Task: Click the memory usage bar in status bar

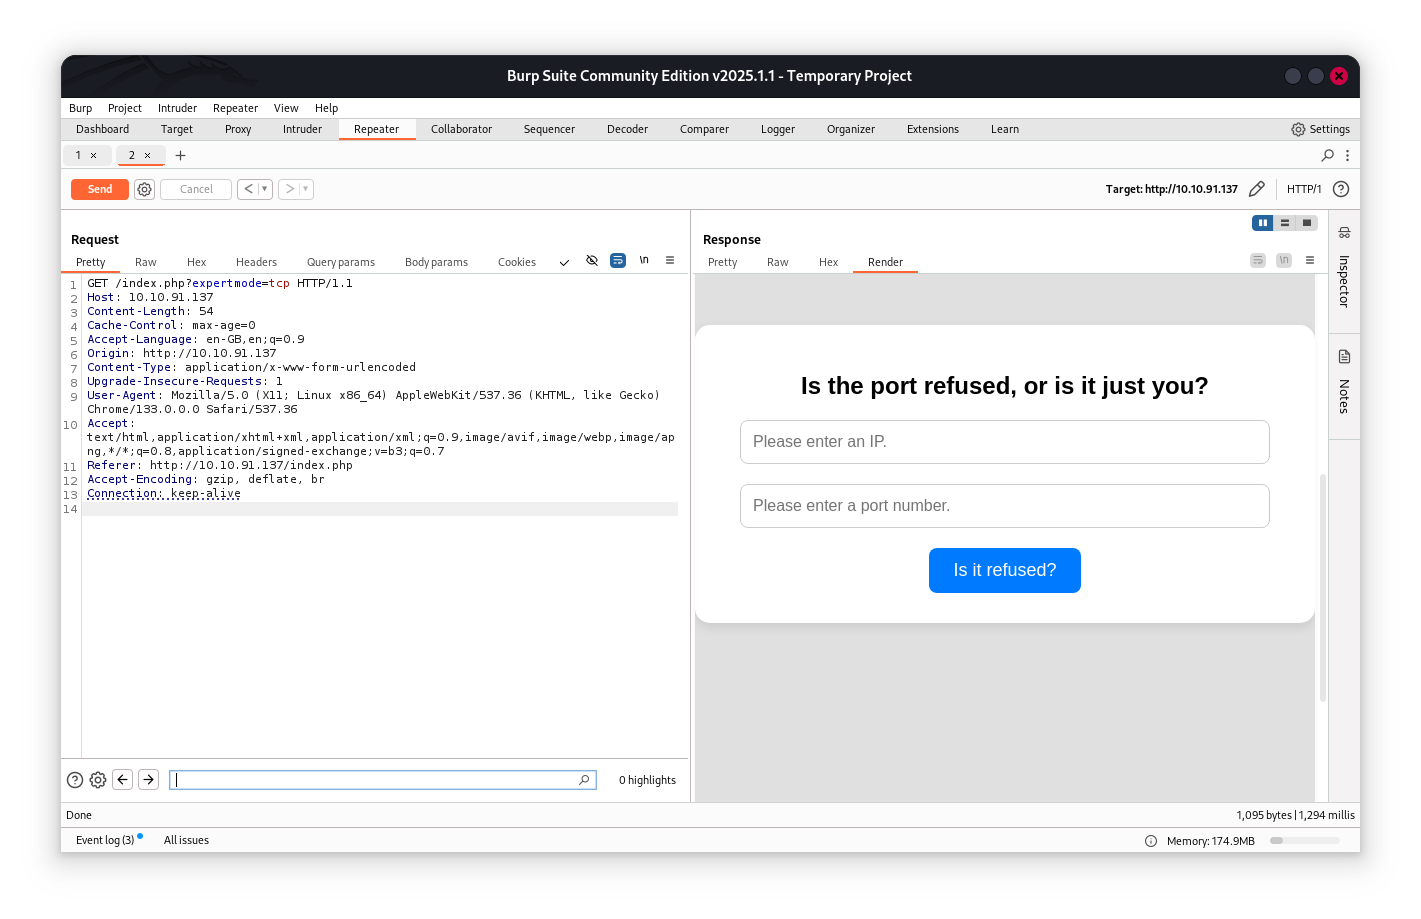Action: click(x=1304, y=841)
